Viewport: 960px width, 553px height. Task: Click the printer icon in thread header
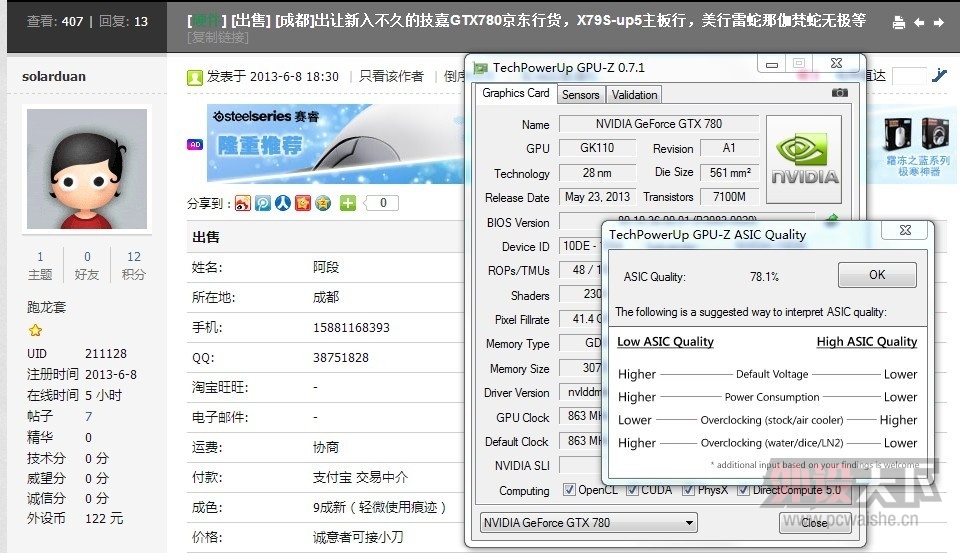click(898, 23)
